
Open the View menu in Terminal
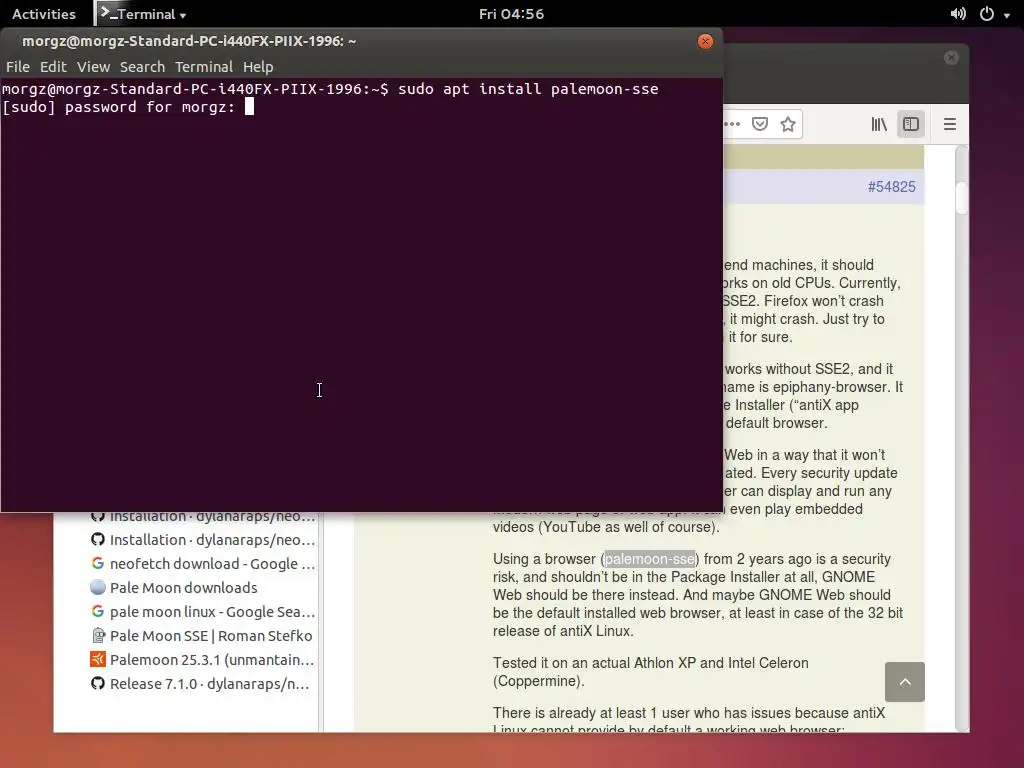tap(93, 67)
